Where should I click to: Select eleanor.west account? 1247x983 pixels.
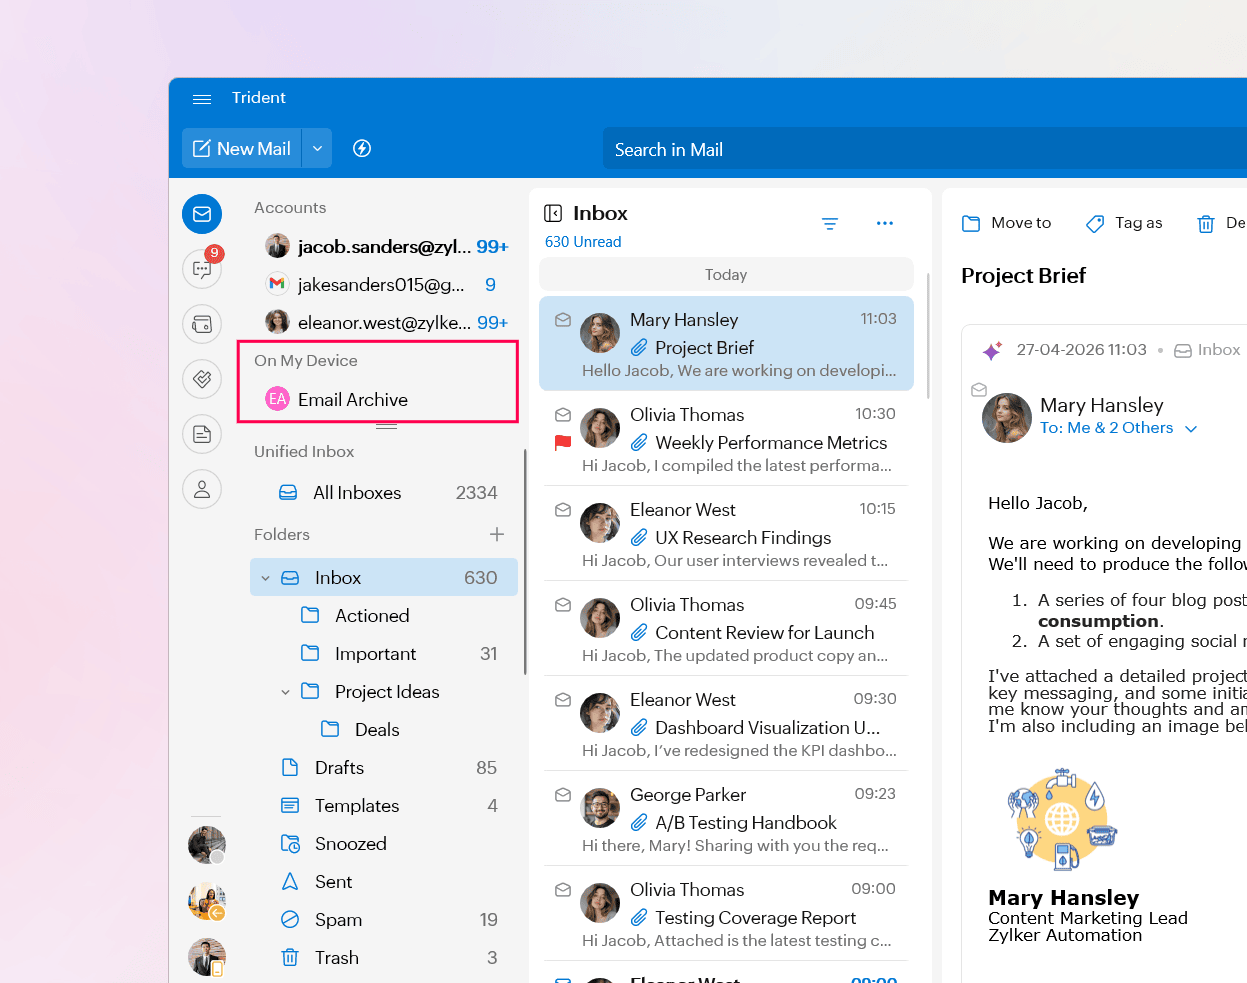click(386, 322)
